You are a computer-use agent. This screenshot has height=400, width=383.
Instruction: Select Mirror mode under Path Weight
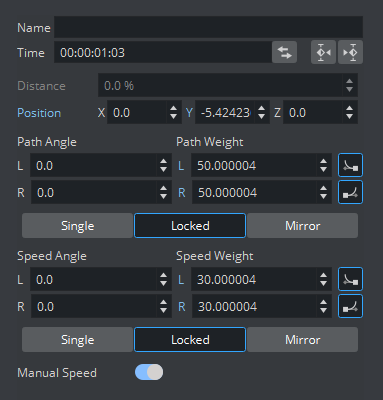point(303,226)
